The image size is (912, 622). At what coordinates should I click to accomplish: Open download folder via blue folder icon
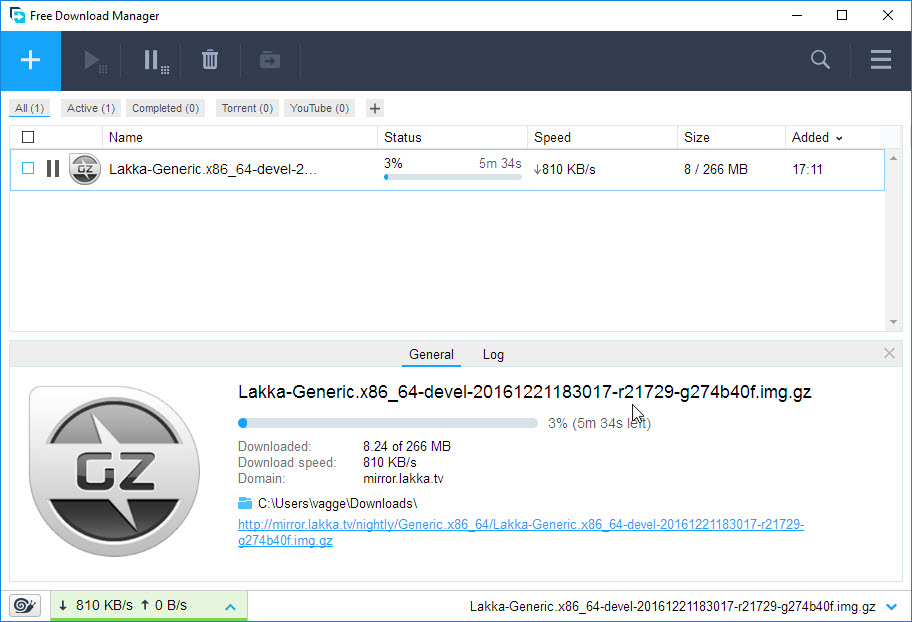245,503
